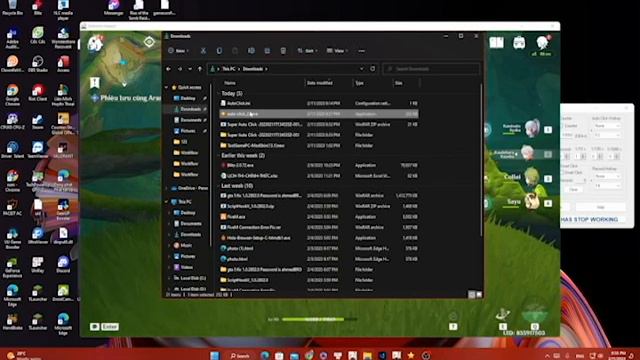Go back with Explorer's back arrow
640x360 pixels.
(169, 69)
